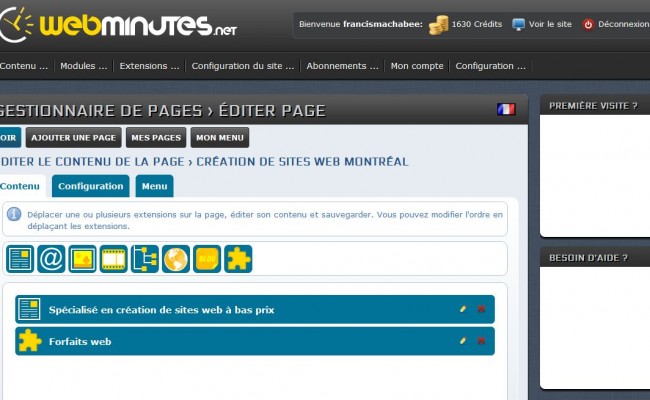
Task: Open the Menu tab
Action: [x=154, y=186]
